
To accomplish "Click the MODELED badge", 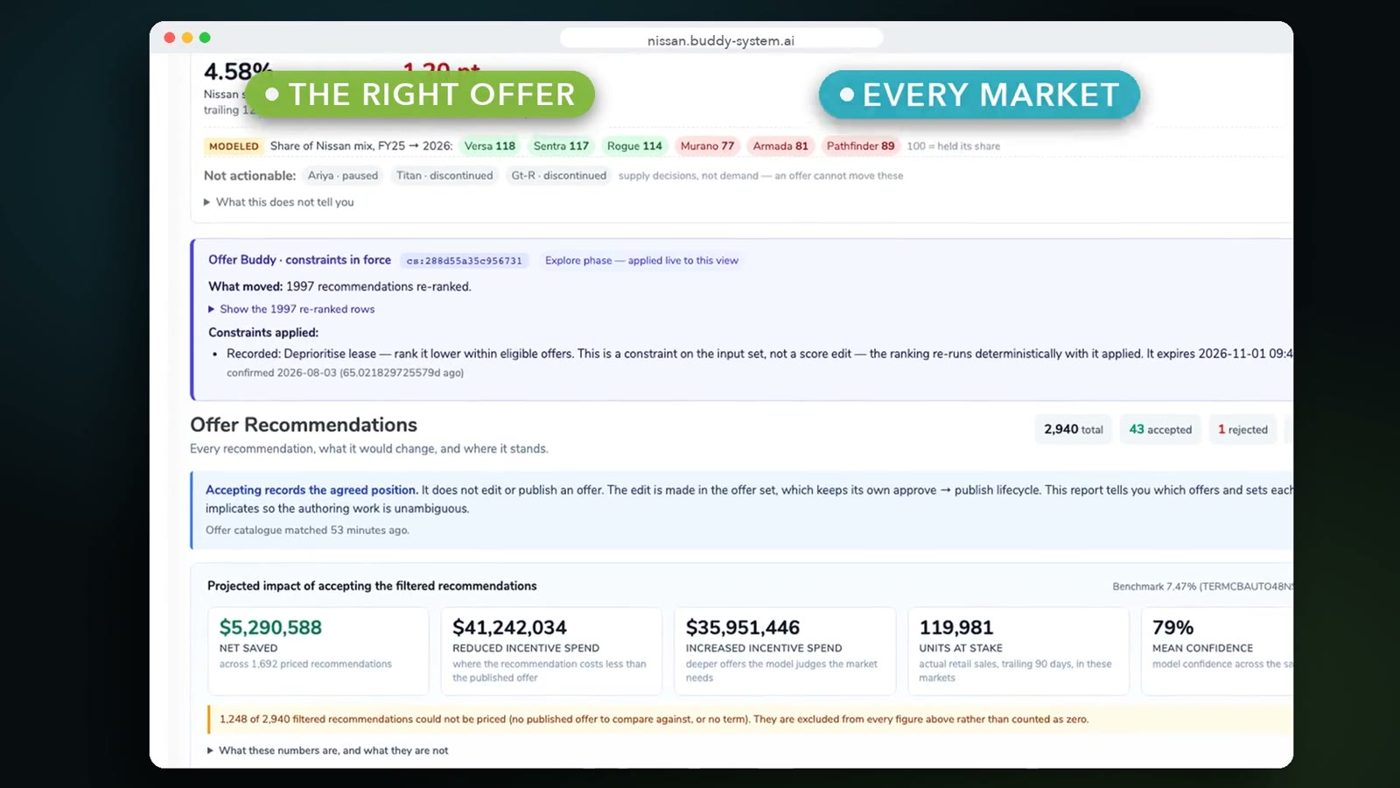I will [234, 146].
